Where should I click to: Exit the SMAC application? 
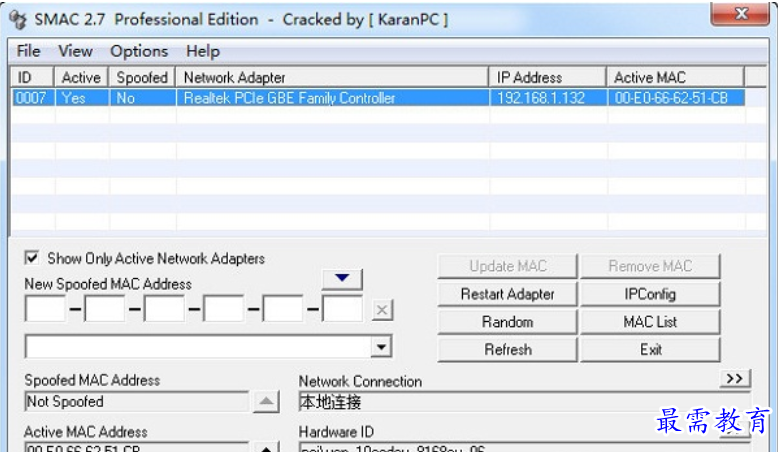click(650, 350)
